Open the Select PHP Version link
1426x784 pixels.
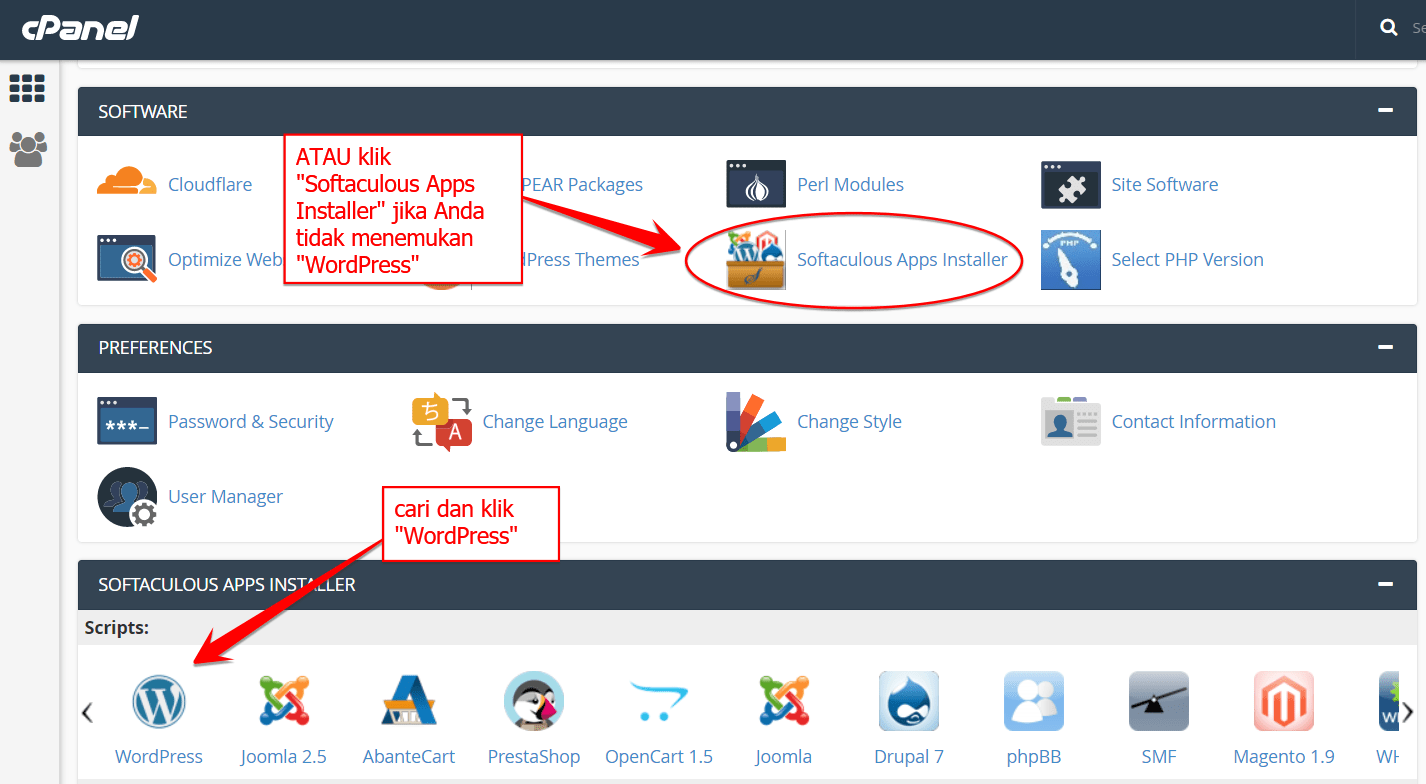click(1187, 260)
